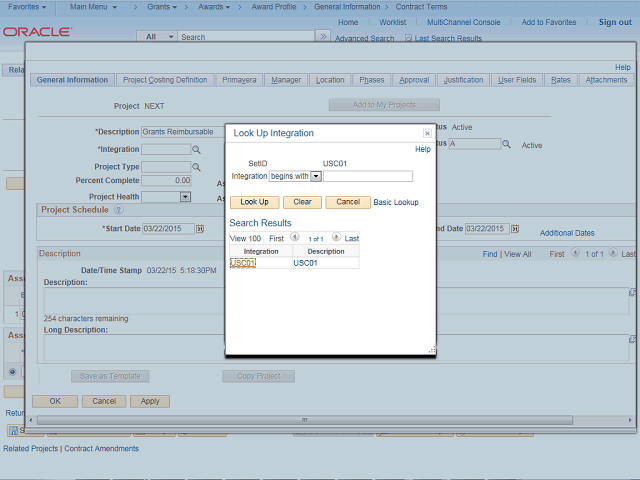Switch to the Justification tab
This screenshot has height=480, width=640.
[463, 80]
